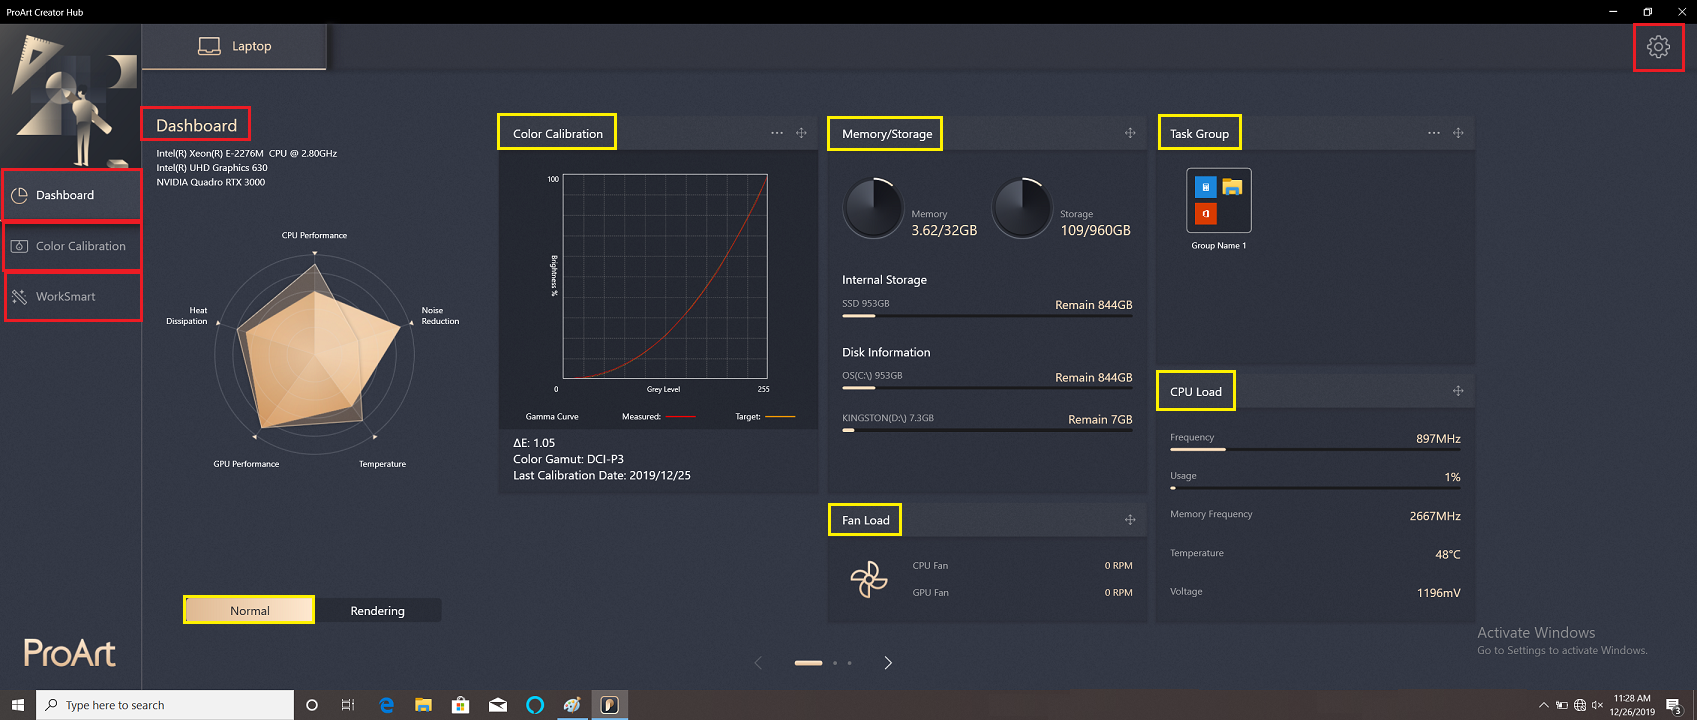The height and width of the screenshot is (723, 1700).
Task: Select Dashboard in the sidebar
Action: tap(71, 195)
